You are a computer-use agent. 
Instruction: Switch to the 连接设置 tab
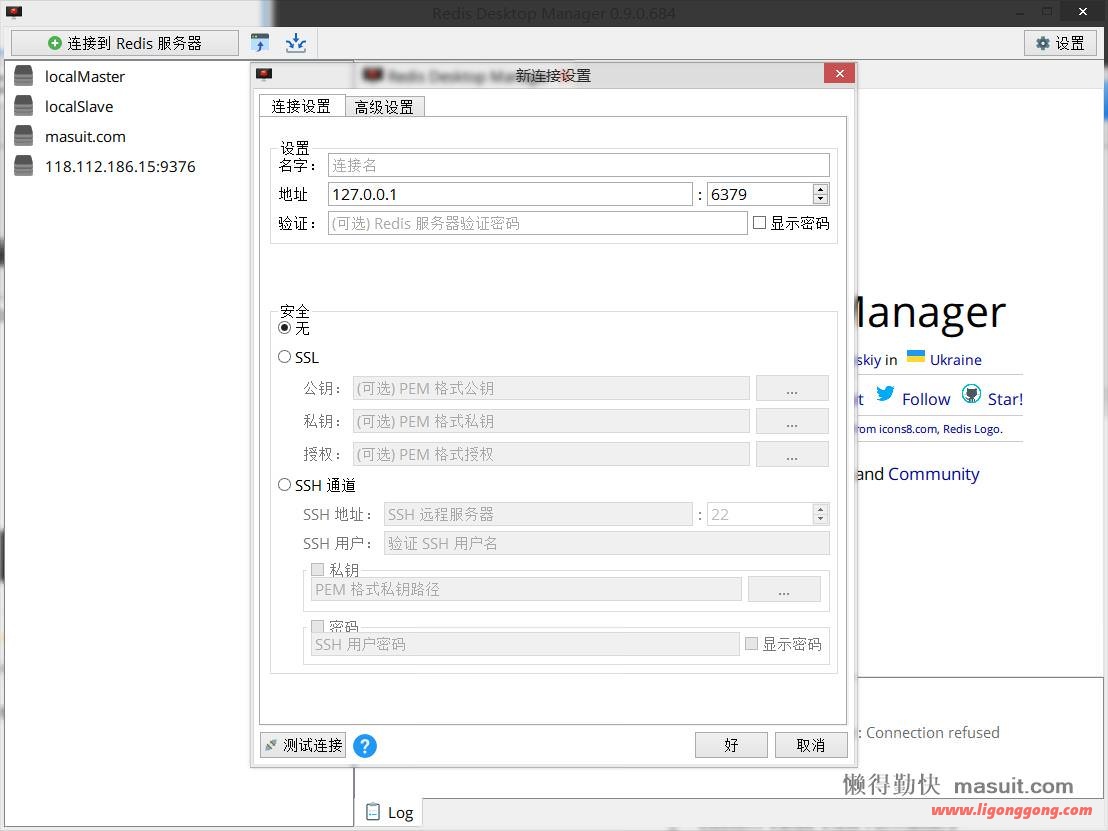[x=302, y=106]
